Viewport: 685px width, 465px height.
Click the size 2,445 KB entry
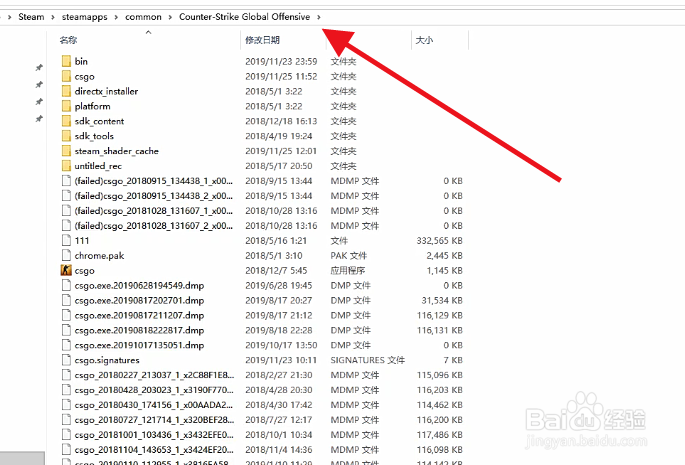444,255
